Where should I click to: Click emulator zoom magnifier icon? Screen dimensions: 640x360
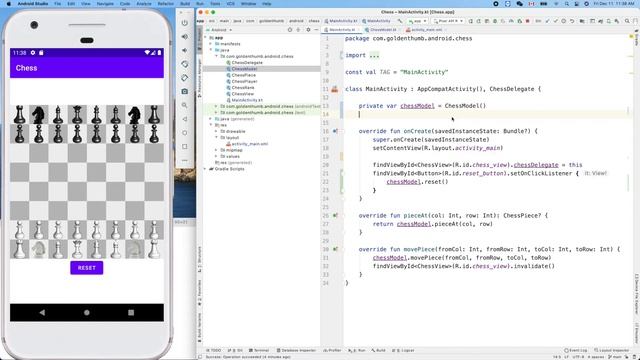click(x=184, y=105)
